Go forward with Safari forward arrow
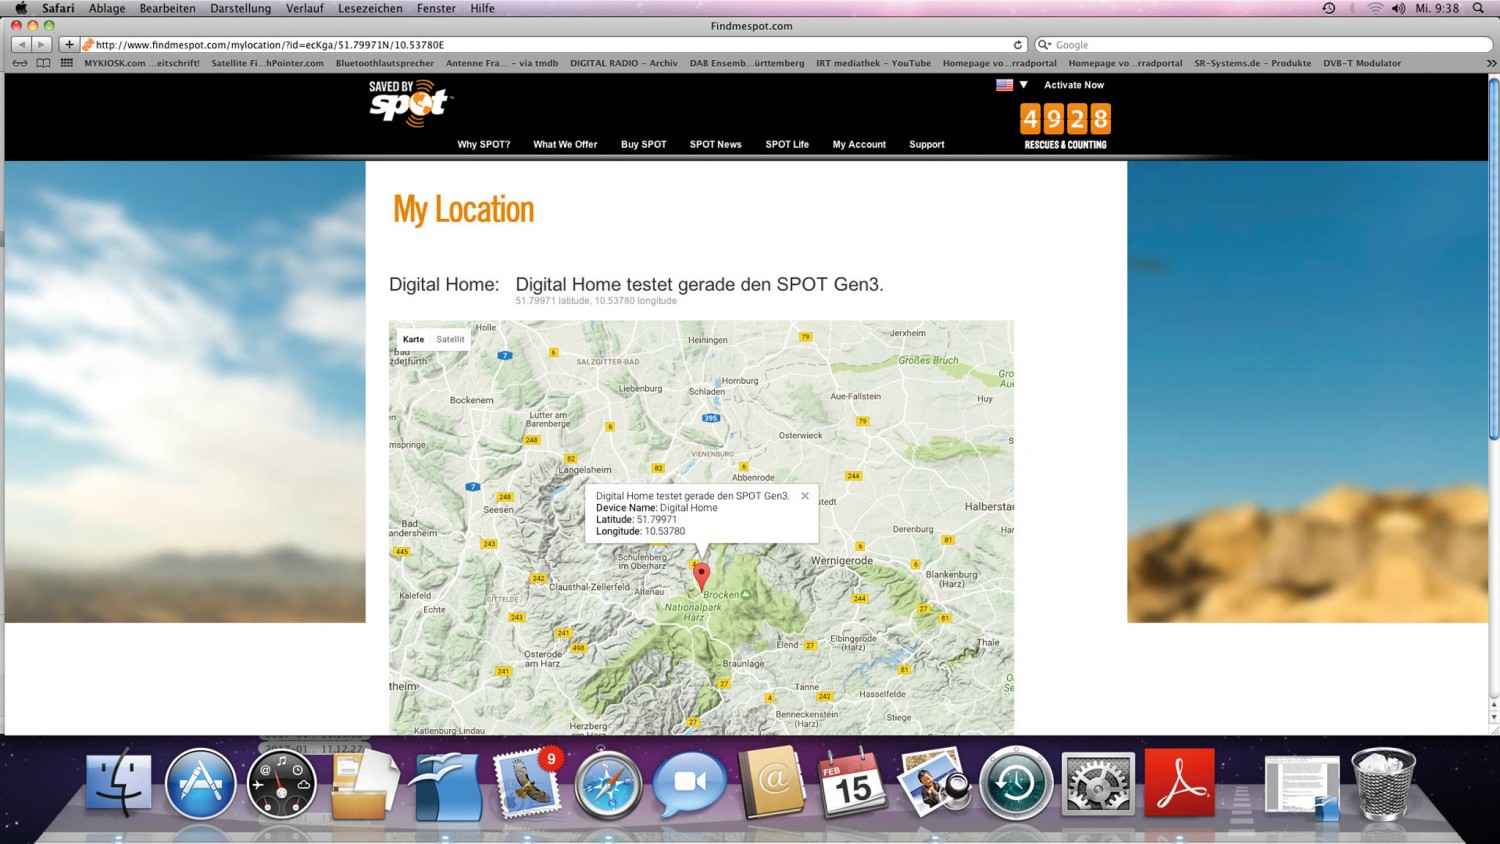The image size is (1500, 844). pos(41,45)
